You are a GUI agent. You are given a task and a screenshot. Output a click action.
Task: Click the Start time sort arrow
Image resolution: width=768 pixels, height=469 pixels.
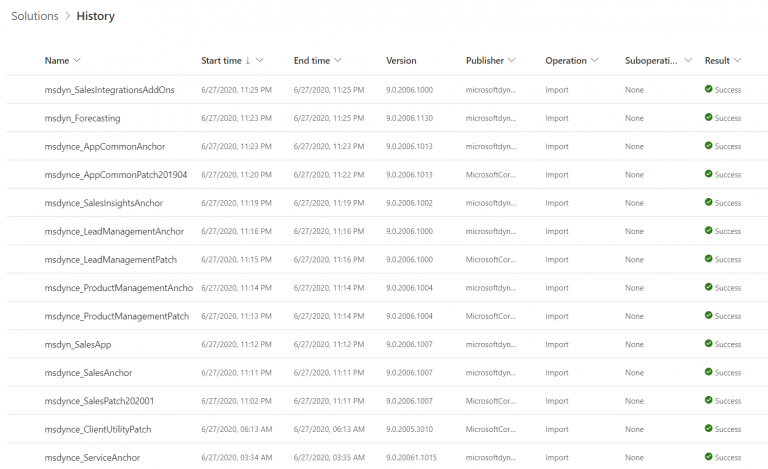point(248,60)
